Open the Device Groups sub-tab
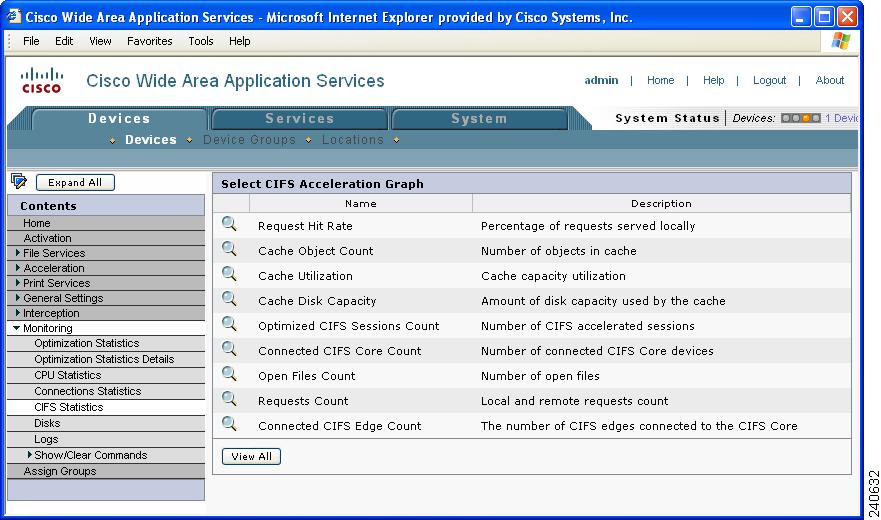Image resolution: width=881 pixels, height=520 pixels. tap(249, 139)
